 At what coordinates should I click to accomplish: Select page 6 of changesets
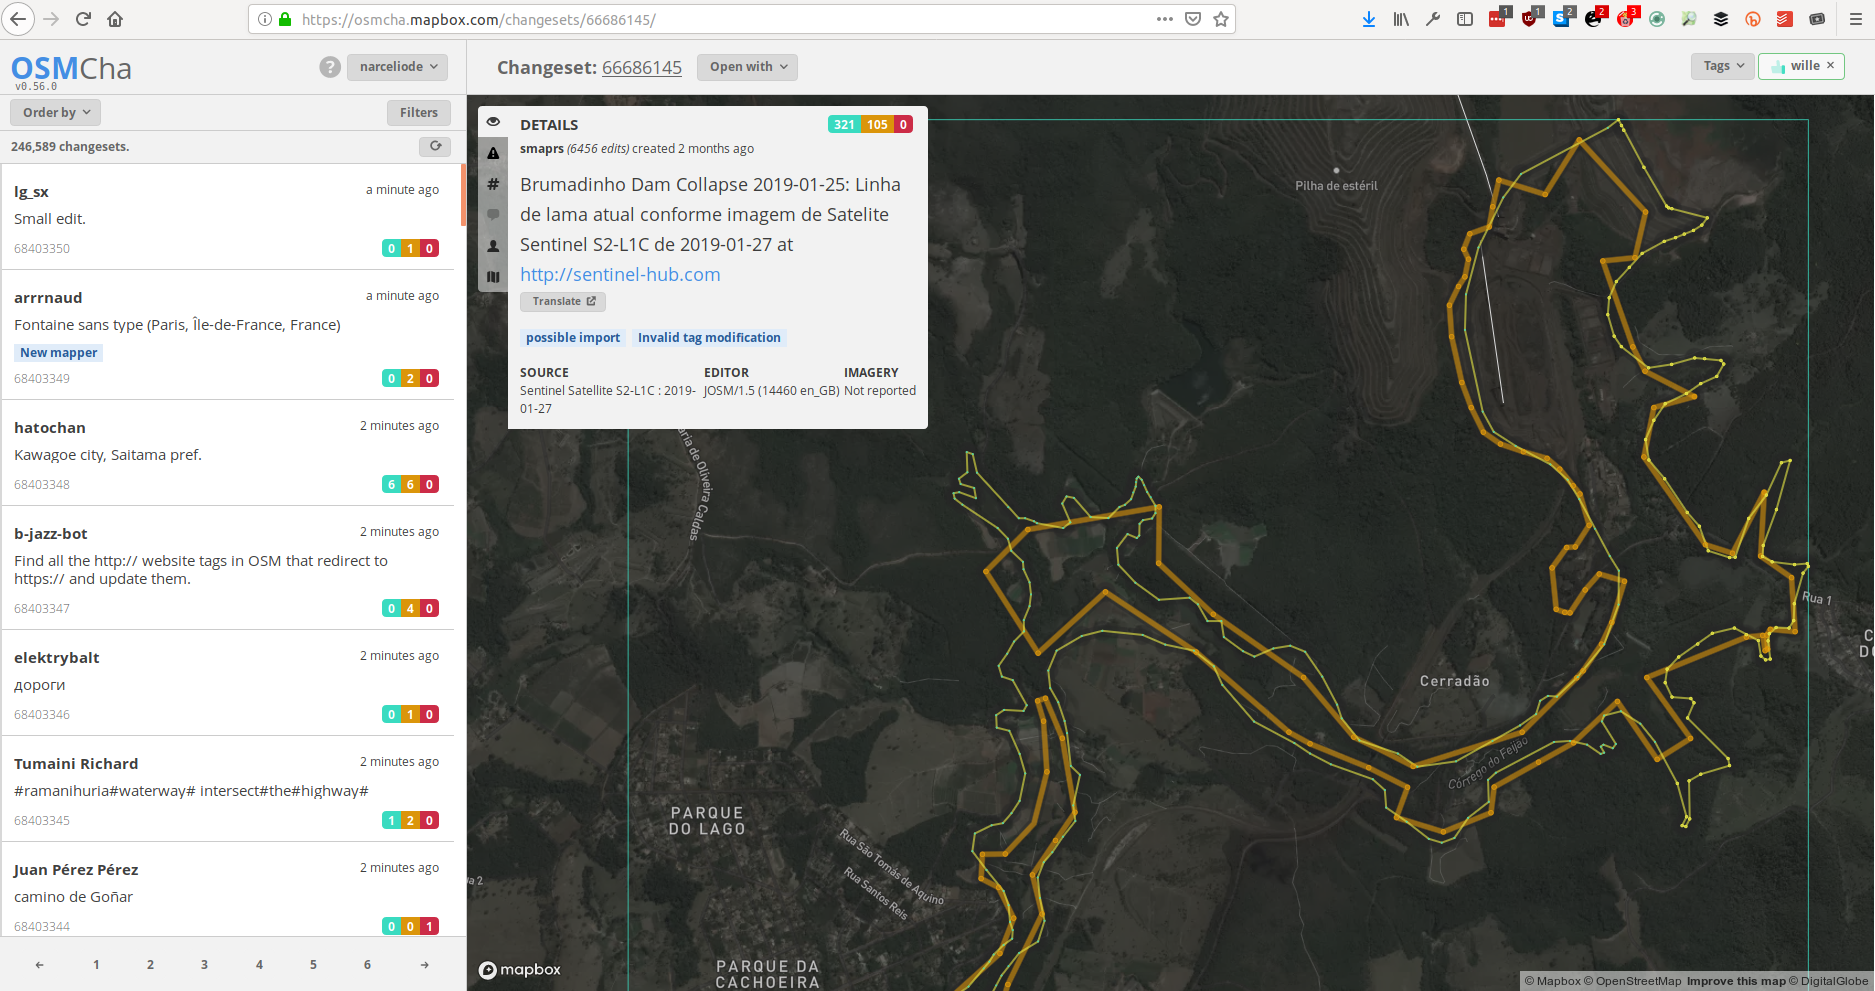tap(367, 965)
